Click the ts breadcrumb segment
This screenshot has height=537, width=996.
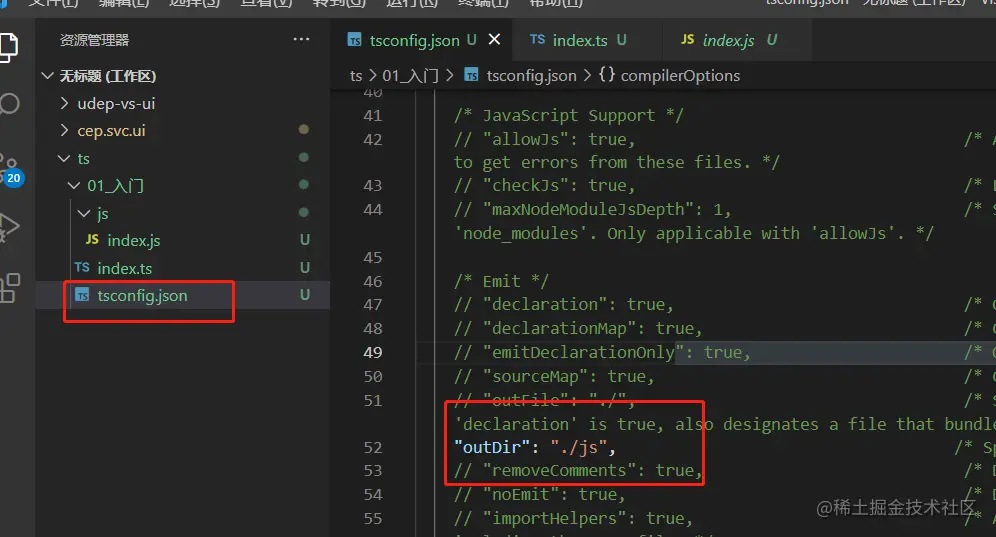pyautogui.click(x=356, y=76)
